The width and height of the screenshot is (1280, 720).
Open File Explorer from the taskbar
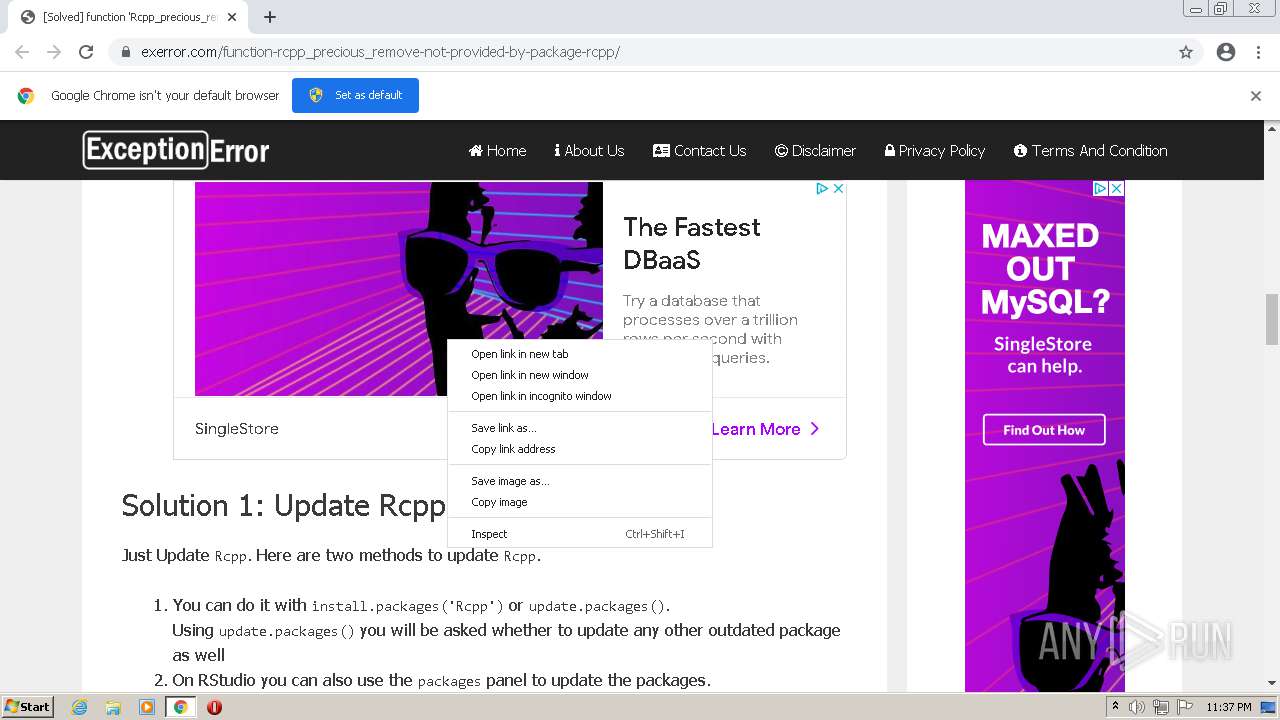coord(113,707)
